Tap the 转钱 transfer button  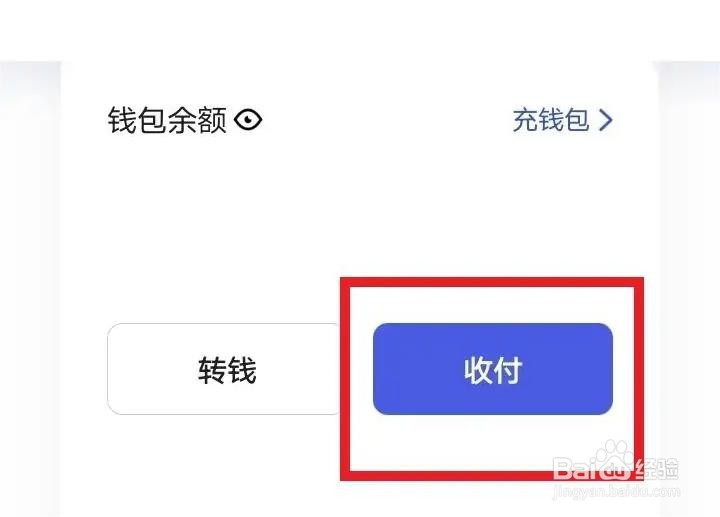coord(224,369)
